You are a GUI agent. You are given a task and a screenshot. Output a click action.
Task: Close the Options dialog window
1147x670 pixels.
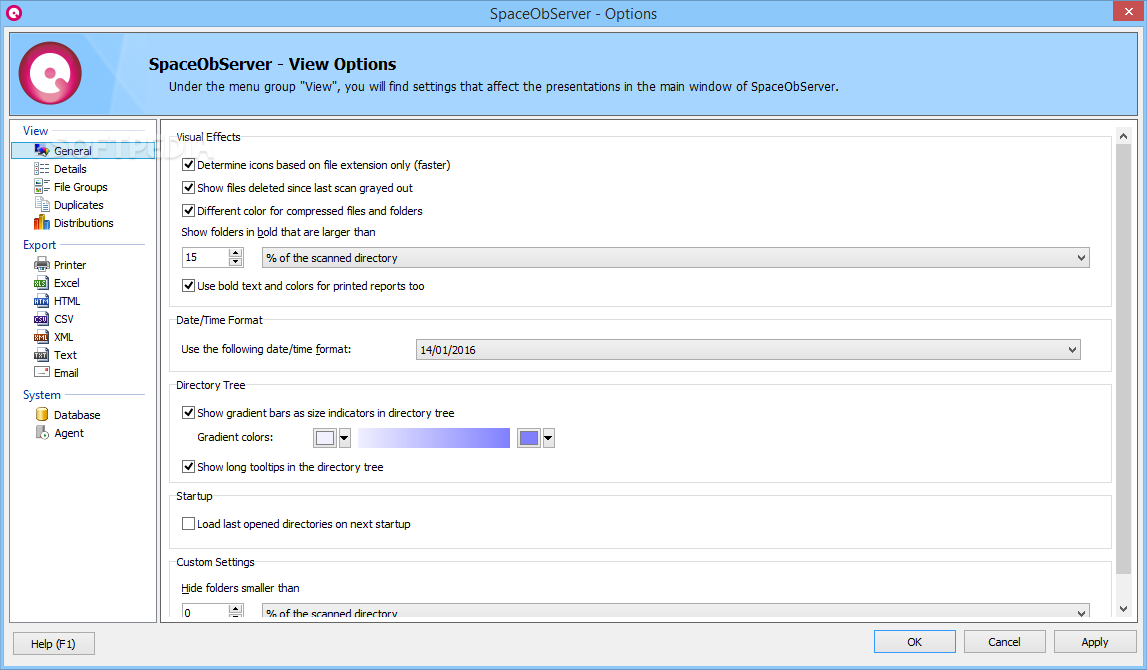(1127, 11)
